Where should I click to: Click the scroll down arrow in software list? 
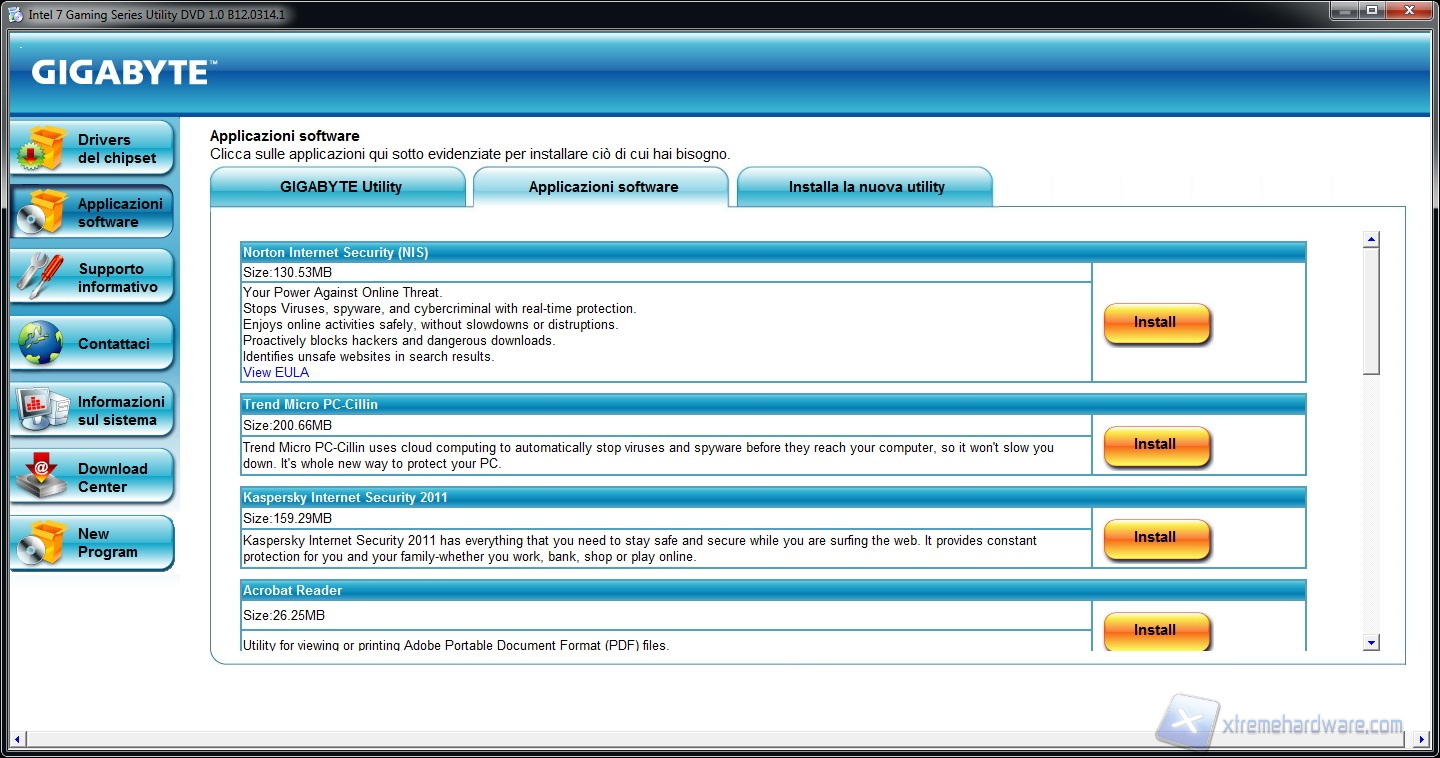coord(1371,643)
